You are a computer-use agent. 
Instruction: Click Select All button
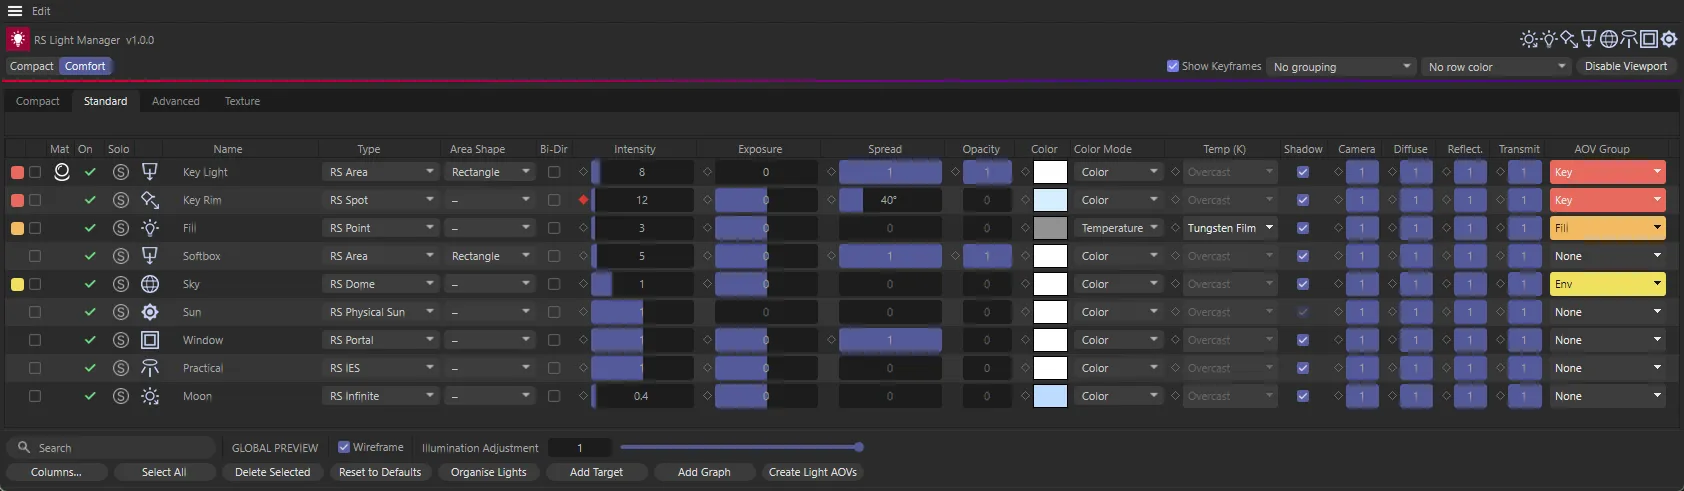click(x=164, y=472)
